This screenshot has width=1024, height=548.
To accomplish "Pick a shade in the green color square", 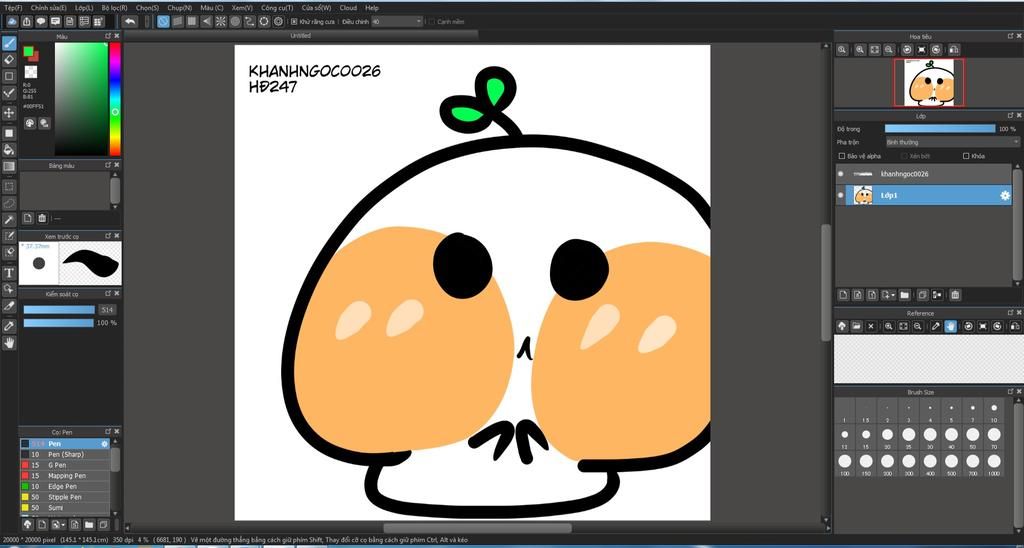I will pos(81,99).
